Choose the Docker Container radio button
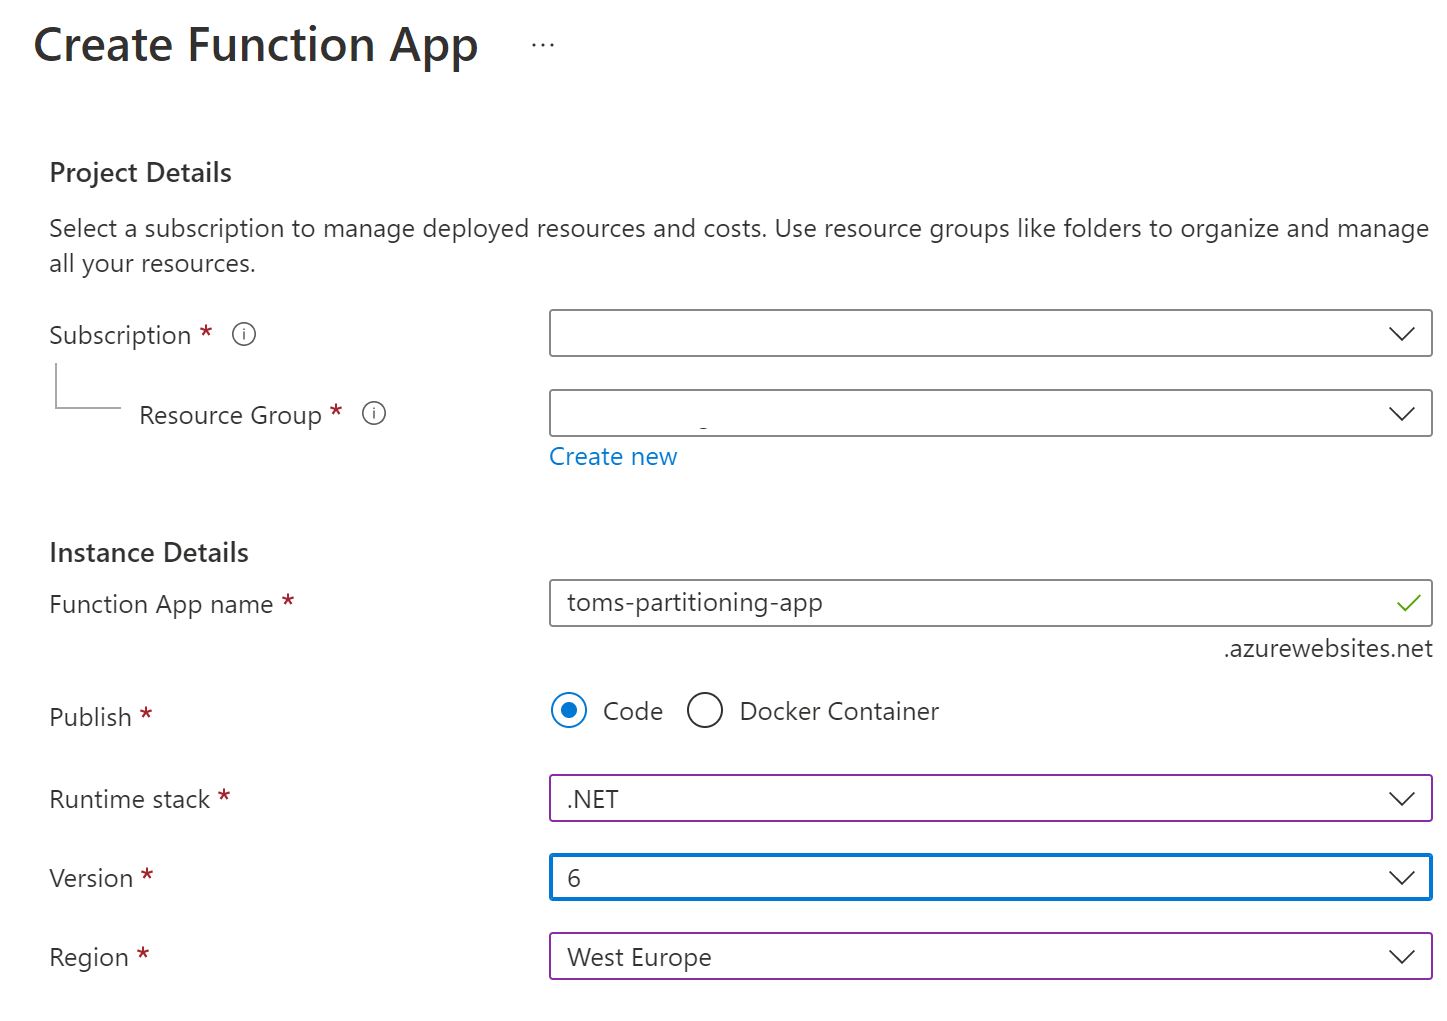 pyautogui.click(x=705, y=711)
